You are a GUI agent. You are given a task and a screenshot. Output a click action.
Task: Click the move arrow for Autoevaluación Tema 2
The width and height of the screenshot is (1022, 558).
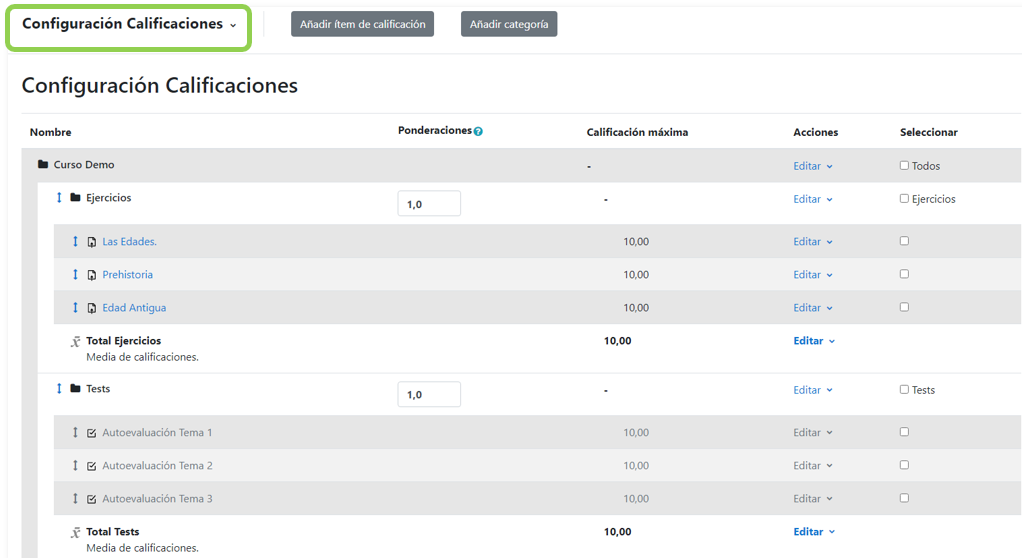click(x=75, y=465)
